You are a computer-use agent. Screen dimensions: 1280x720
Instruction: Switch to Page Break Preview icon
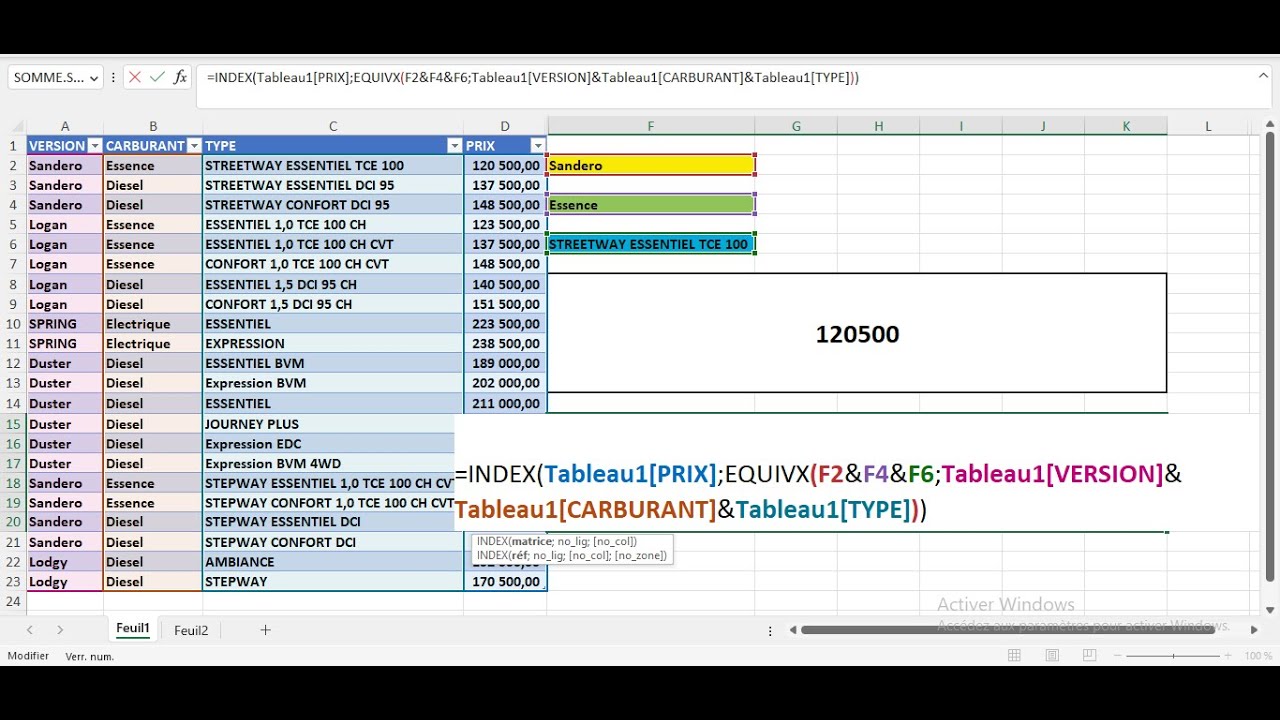click(1088, 656)
